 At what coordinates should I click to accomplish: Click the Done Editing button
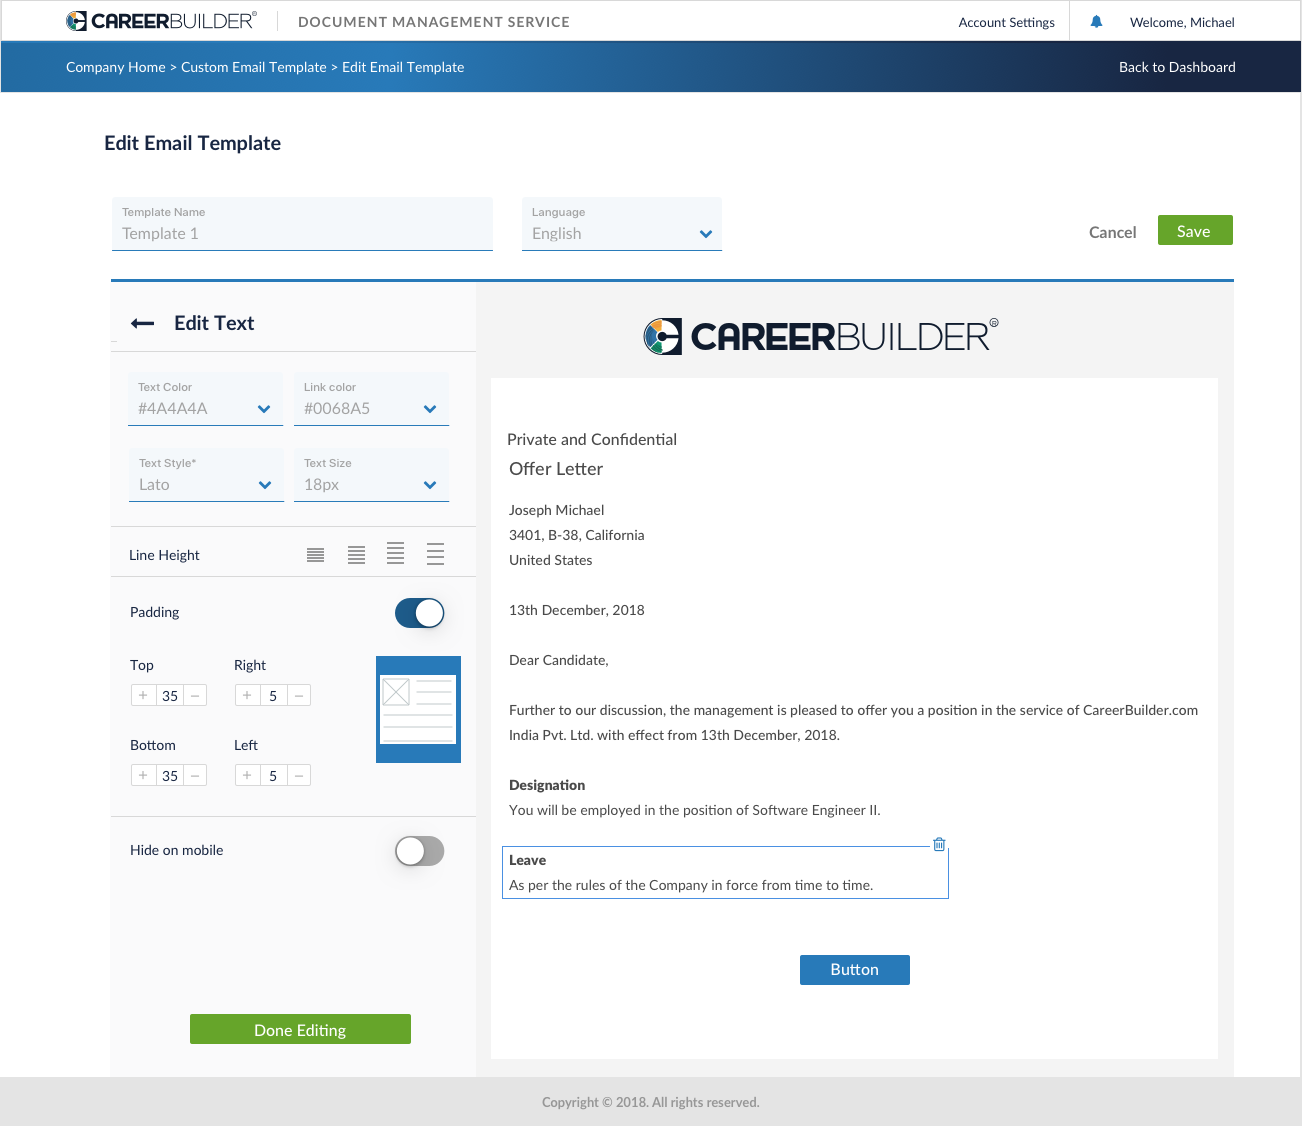pos(300,1029)
